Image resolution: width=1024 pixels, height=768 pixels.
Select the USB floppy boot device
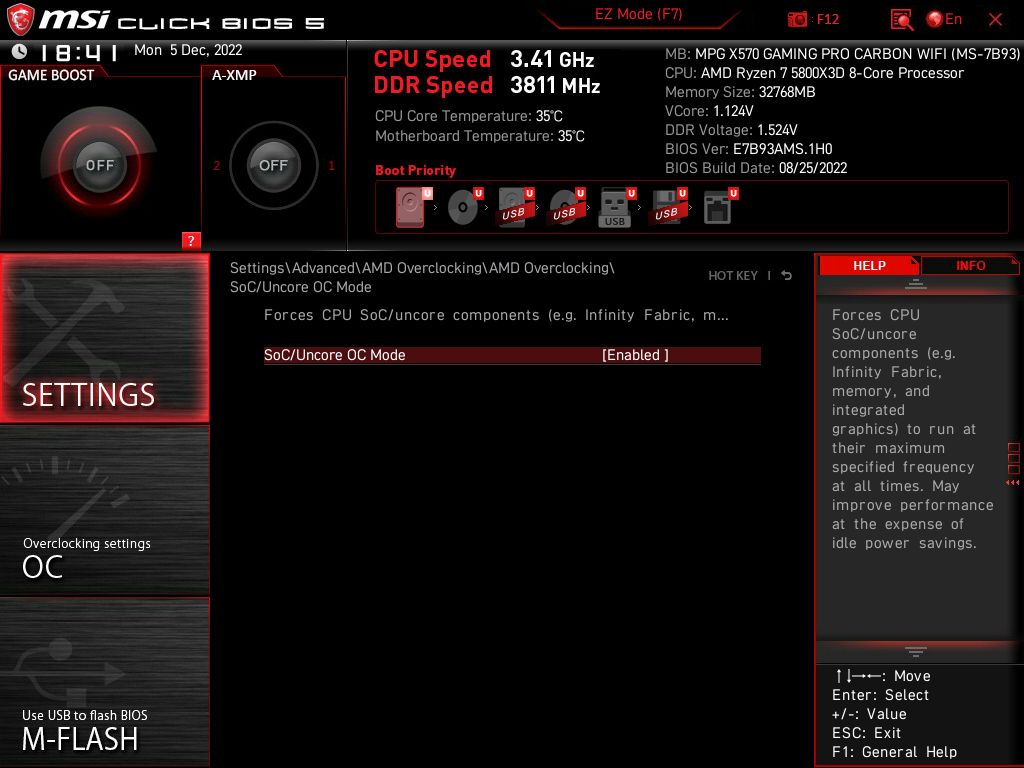click(668, 208)
